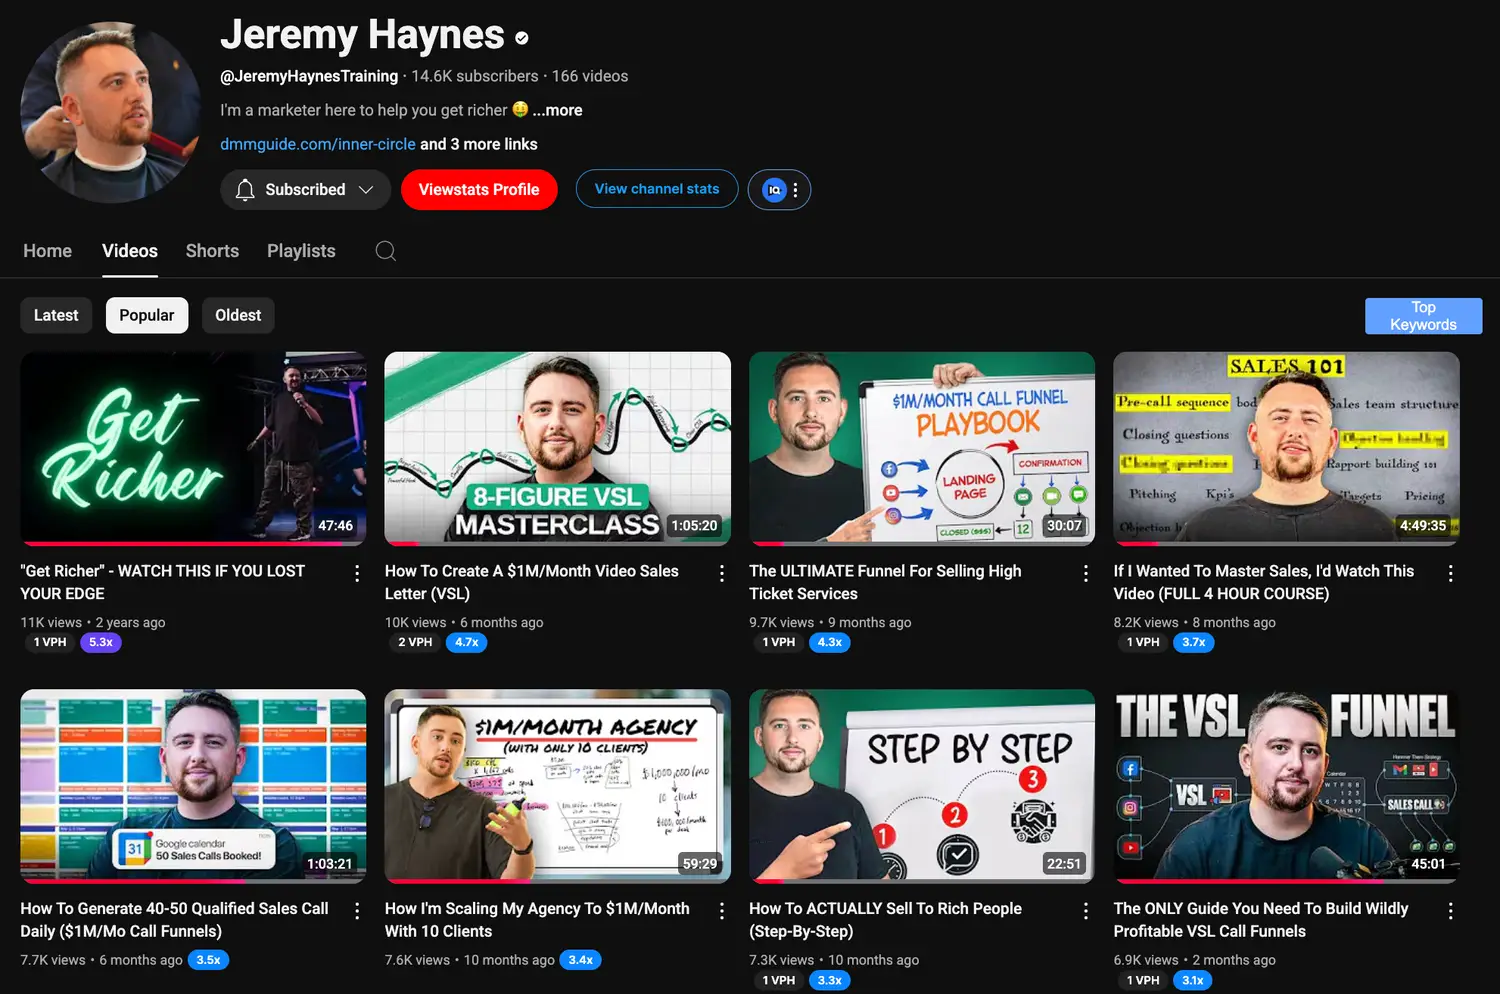
Task: Open options for Video Sales Letter video
Action: (721, 573)
